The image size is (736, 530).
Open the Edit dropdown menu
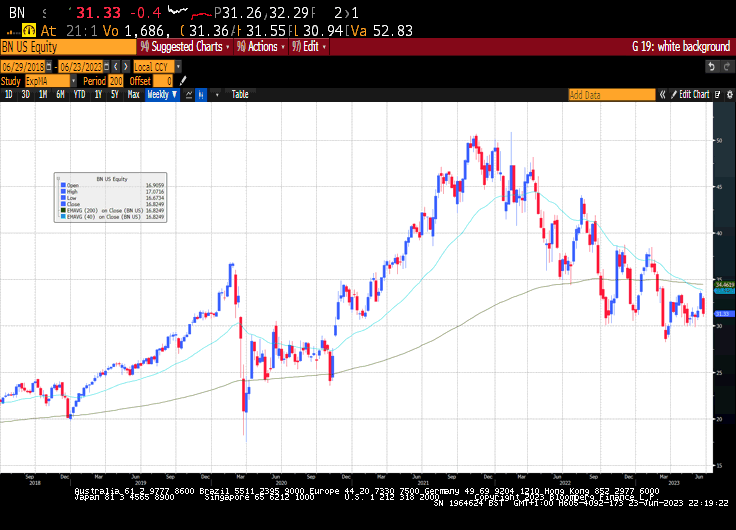309,46
